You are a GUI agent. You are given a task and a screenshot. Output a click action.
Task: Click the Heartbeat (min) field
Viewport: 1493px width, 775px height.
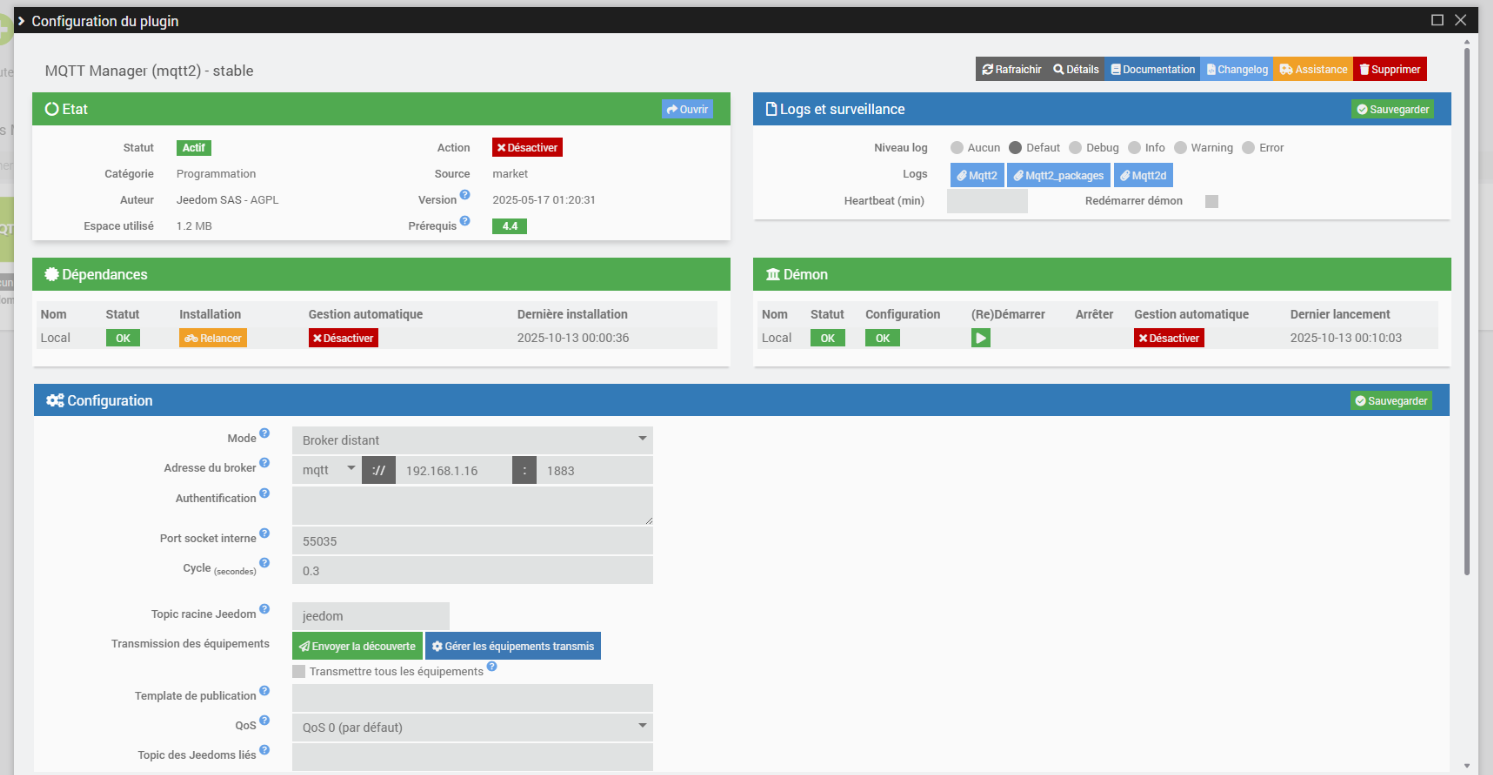[987, 201]
